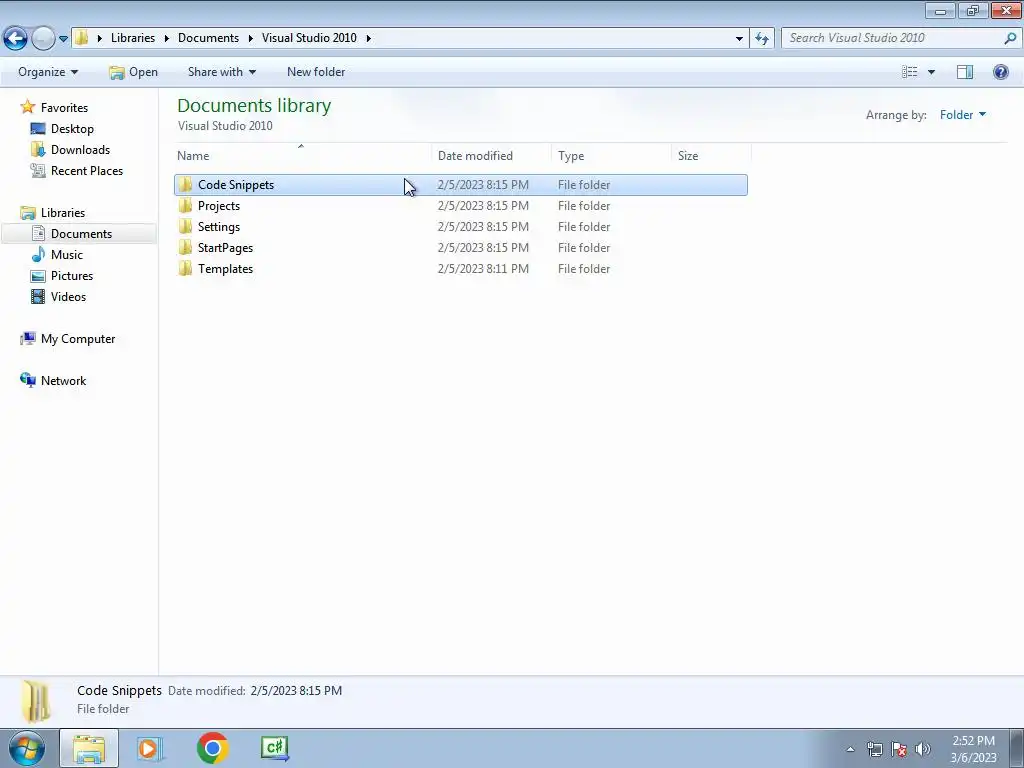Create a New folder
The width and height of the screenshot is (1024, 768).
(316, 72)
